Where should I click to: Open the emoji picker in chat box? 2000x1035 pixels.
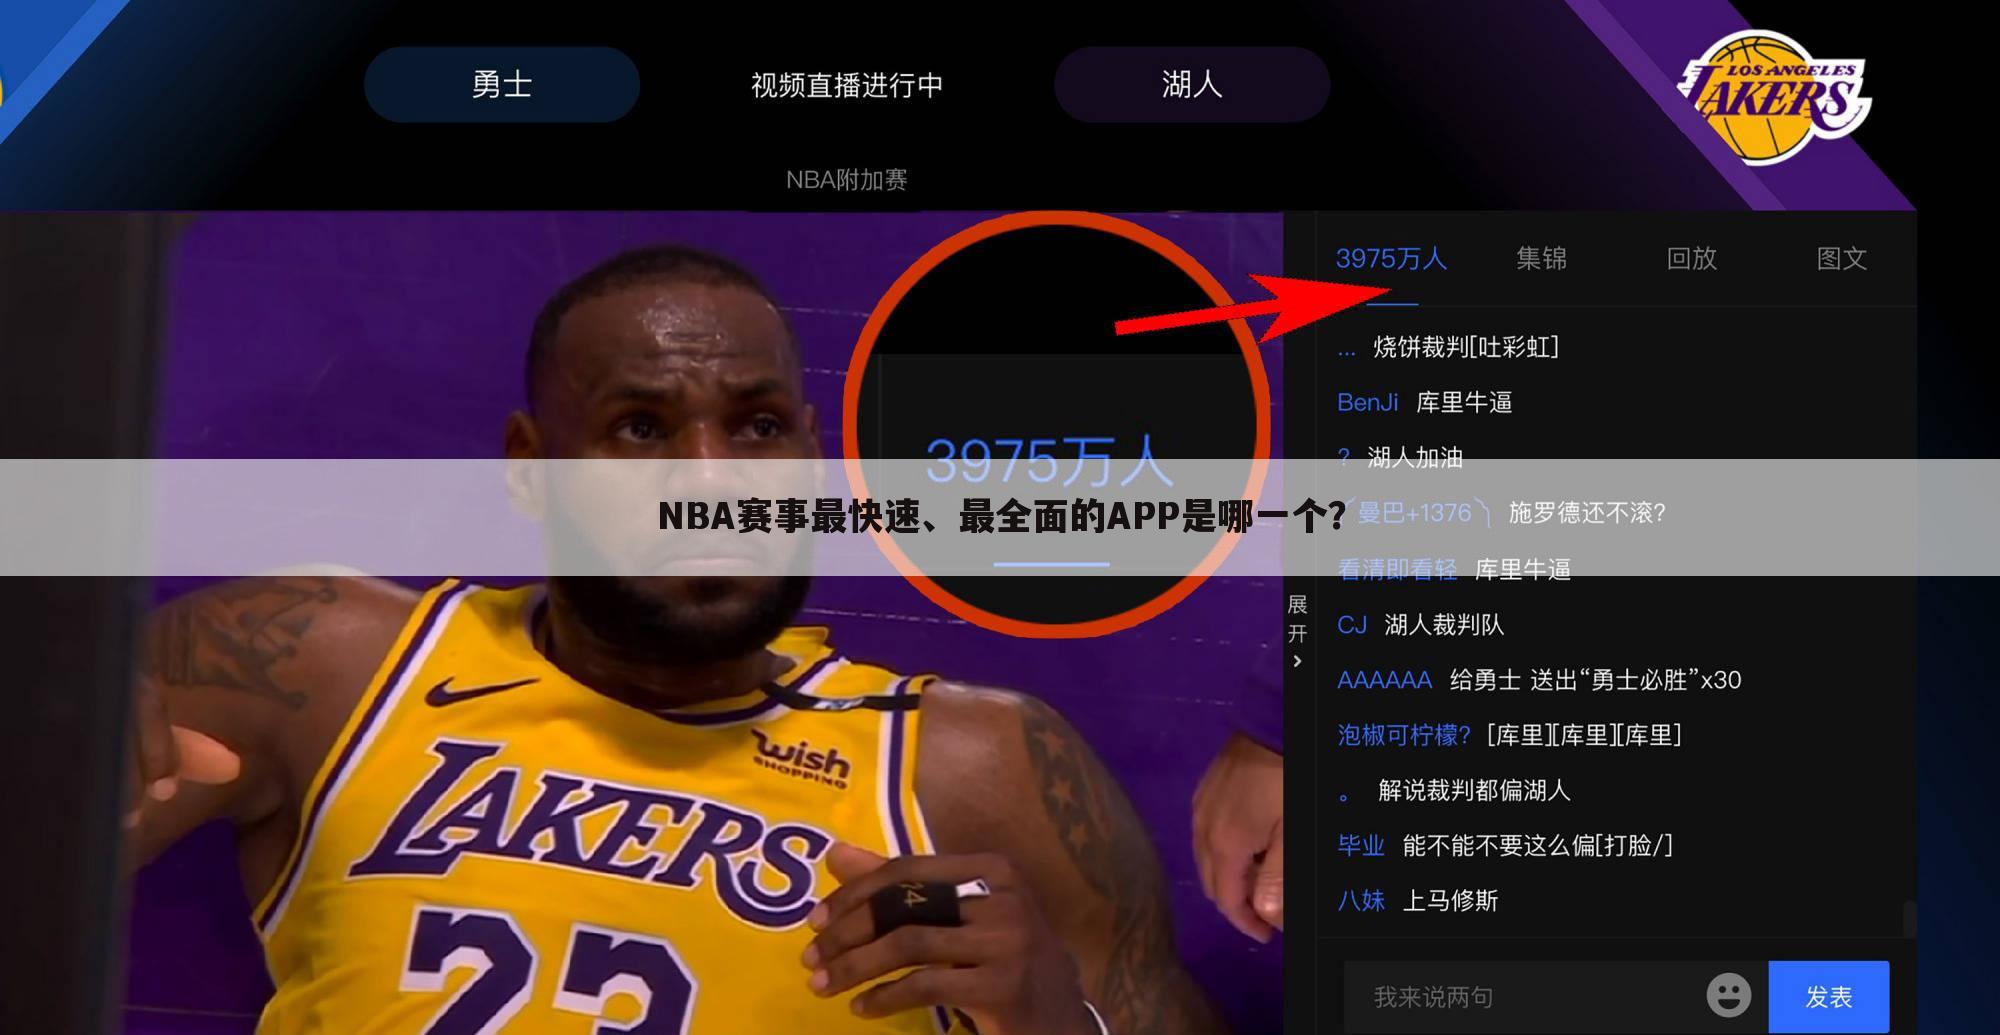(x=1728, y=996)
